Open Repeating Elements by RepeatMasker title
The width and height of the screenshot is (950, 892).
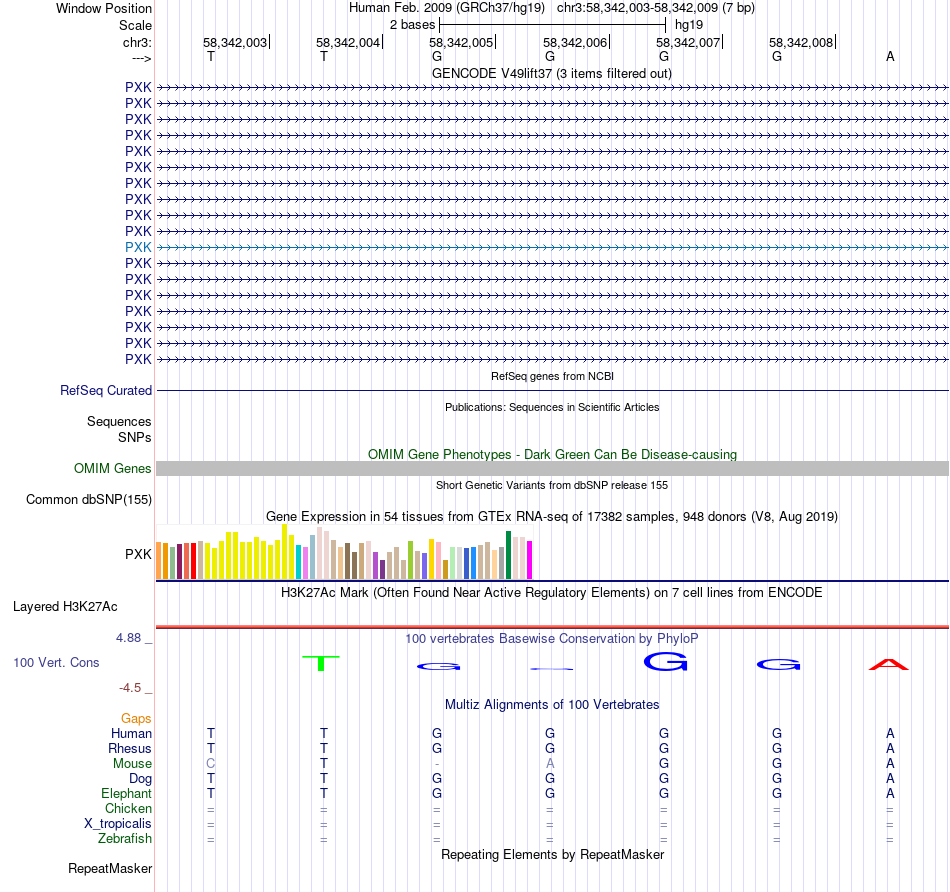pos(552,855)
